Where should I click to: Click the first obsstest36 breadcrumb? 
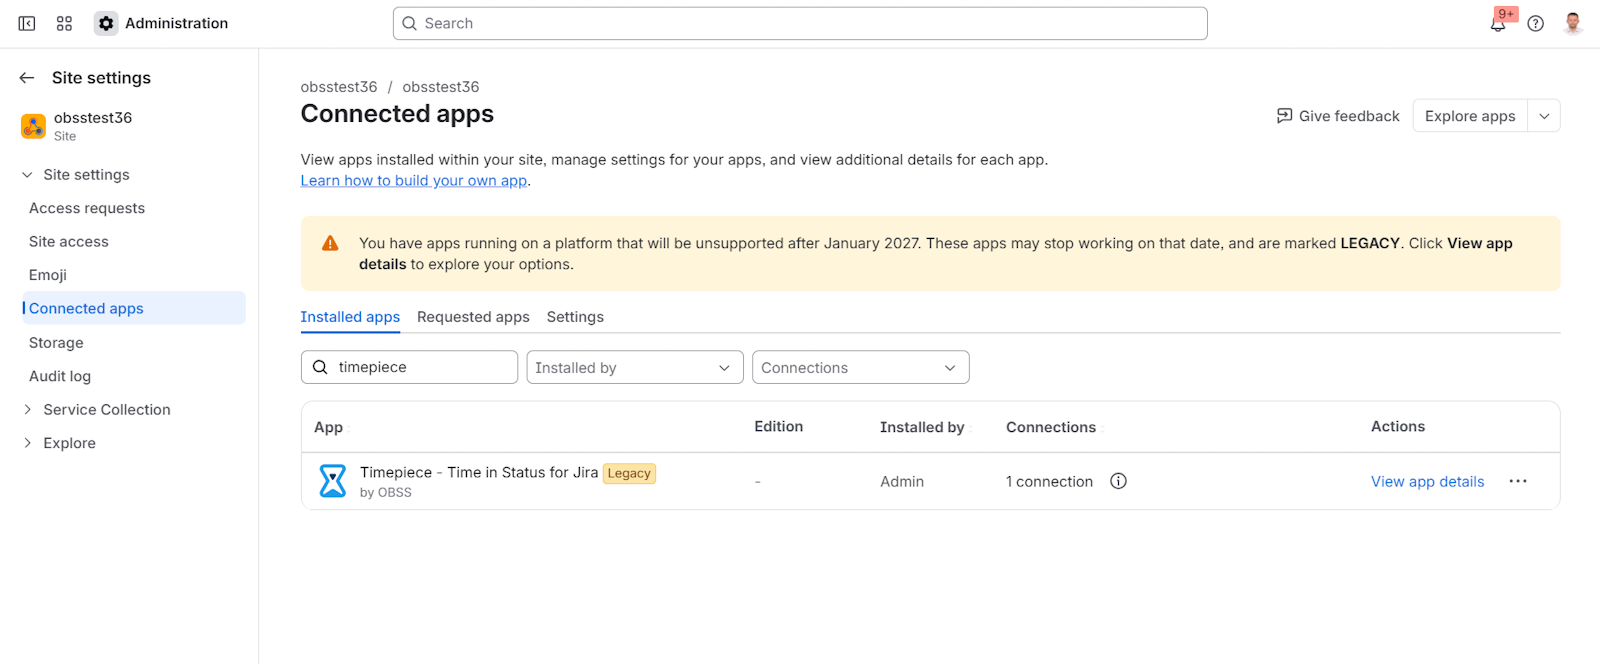pyautogui.click(x=339, y=87)
